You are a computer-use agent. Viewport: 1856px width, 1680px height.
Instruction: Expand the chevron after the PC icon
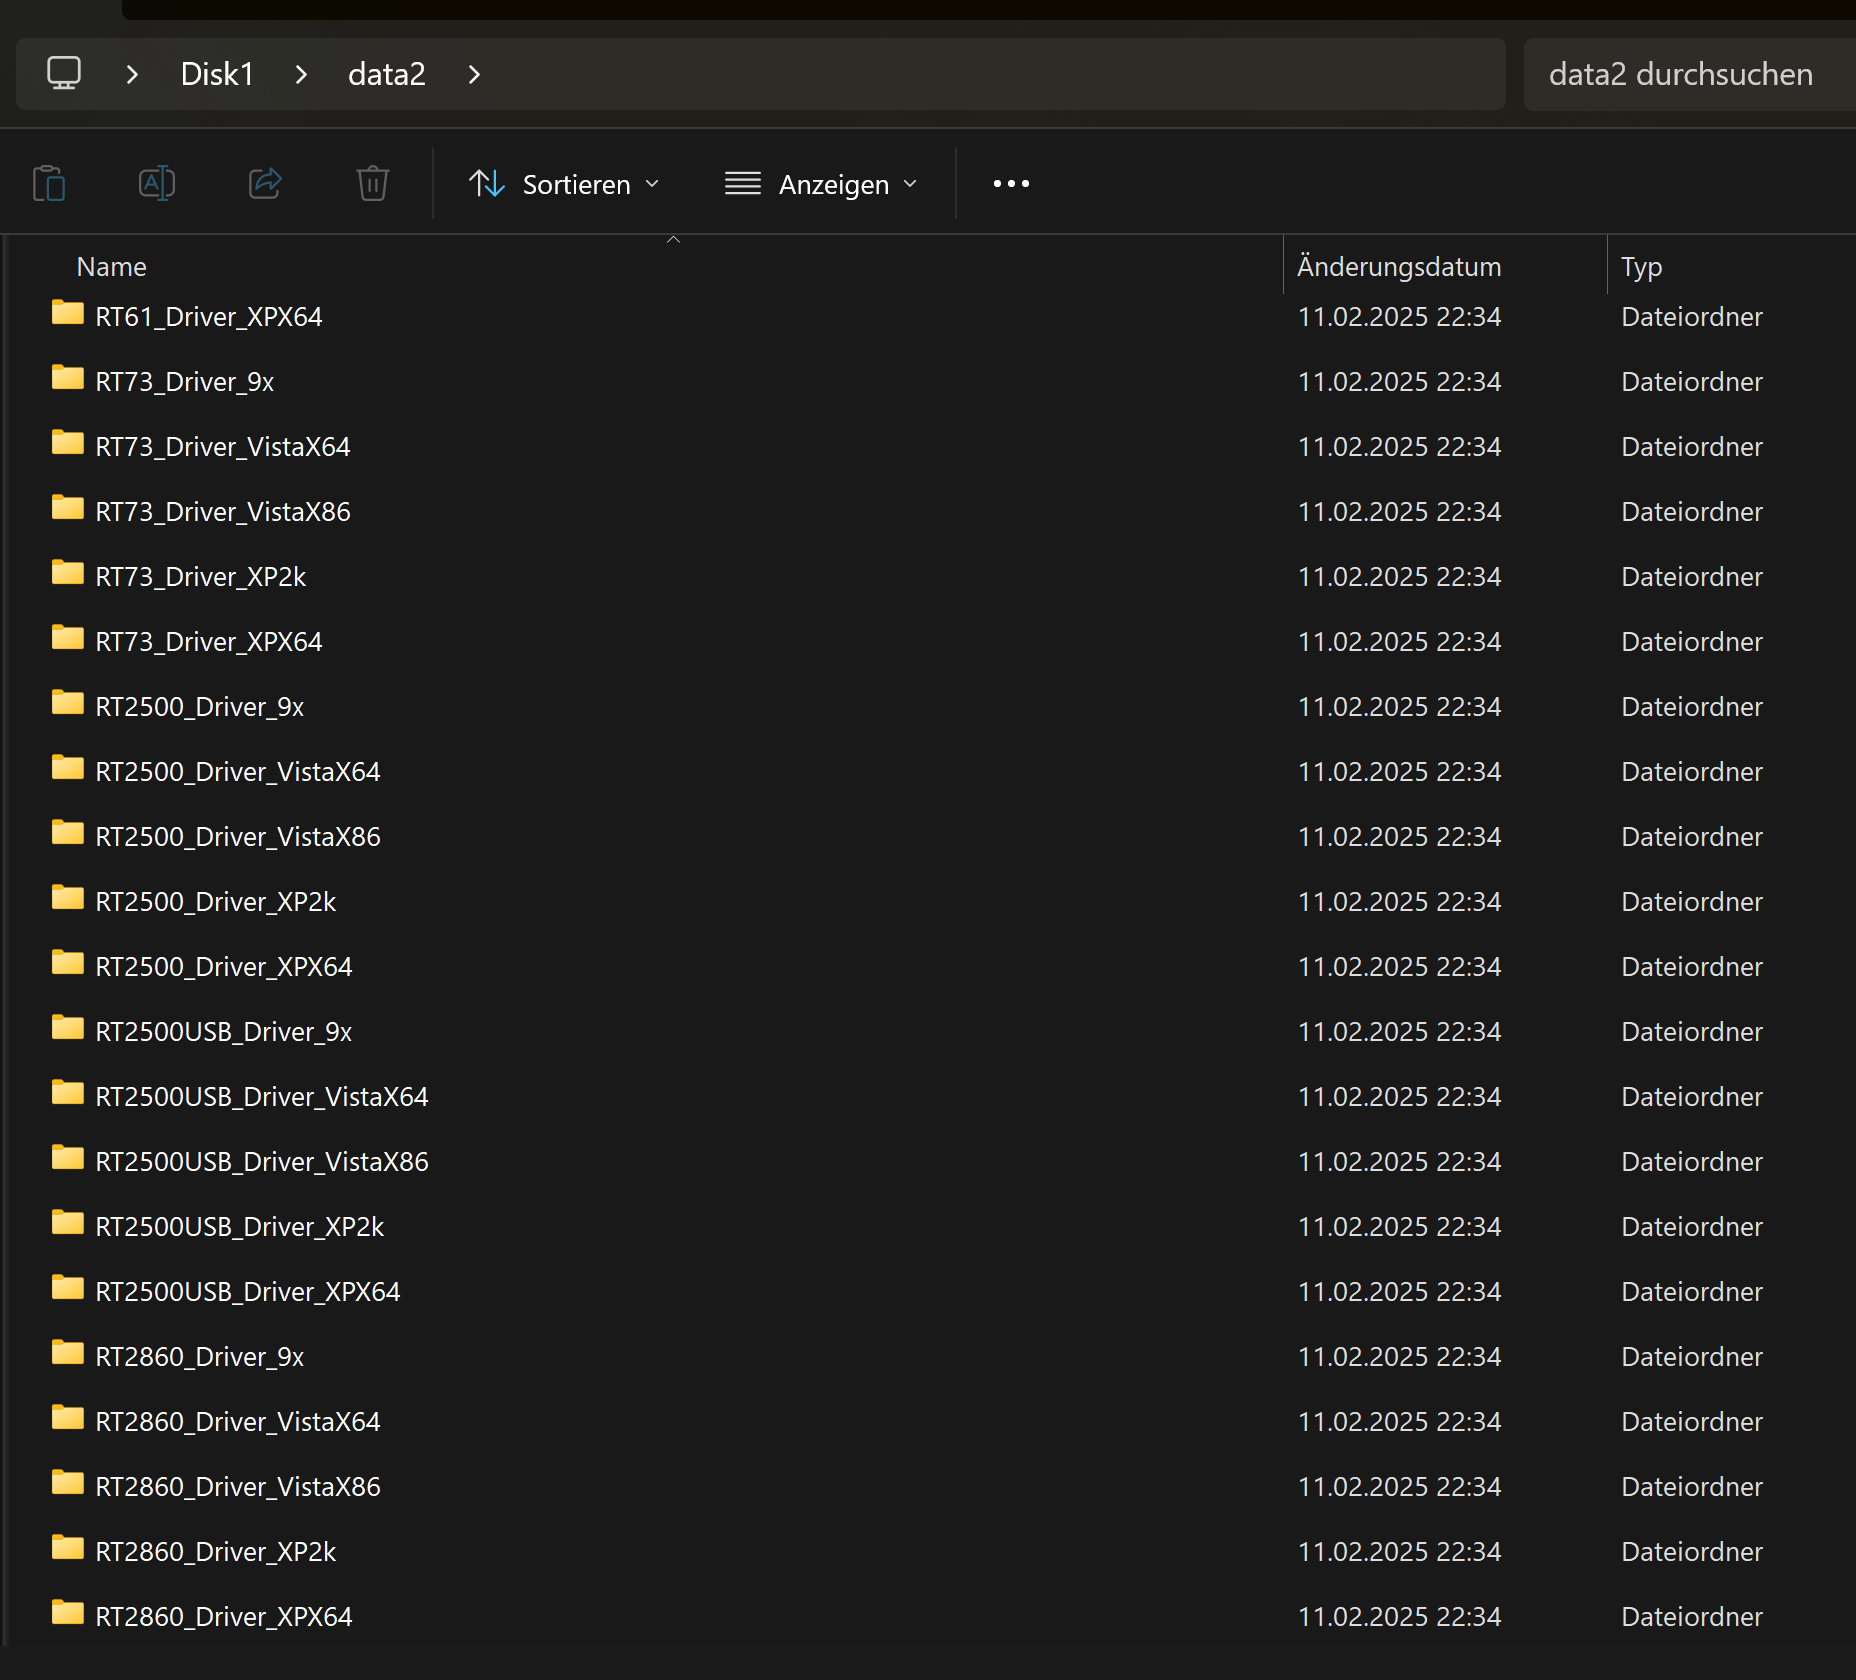[132, 74]
